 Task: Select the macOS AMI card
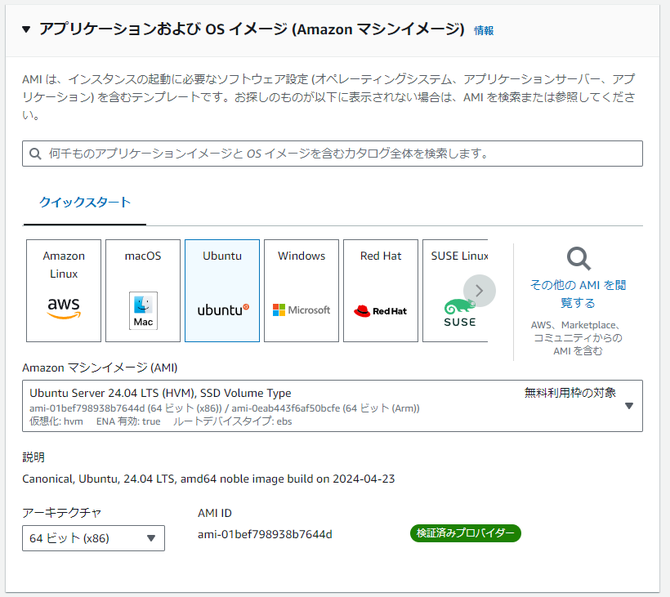143,291
